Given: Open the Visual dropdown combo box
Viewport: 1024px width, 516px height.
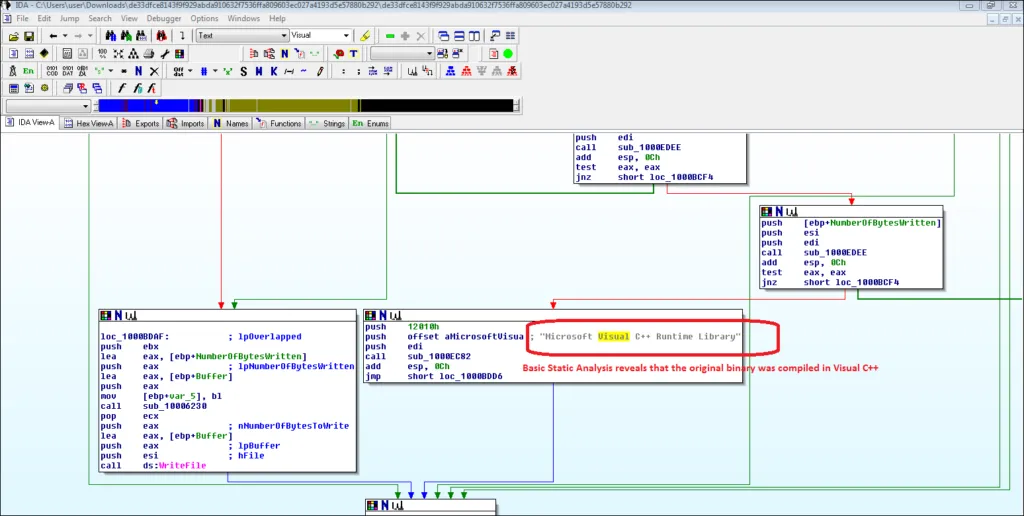Looking at the screenshot, I should [x=321, y=35].
